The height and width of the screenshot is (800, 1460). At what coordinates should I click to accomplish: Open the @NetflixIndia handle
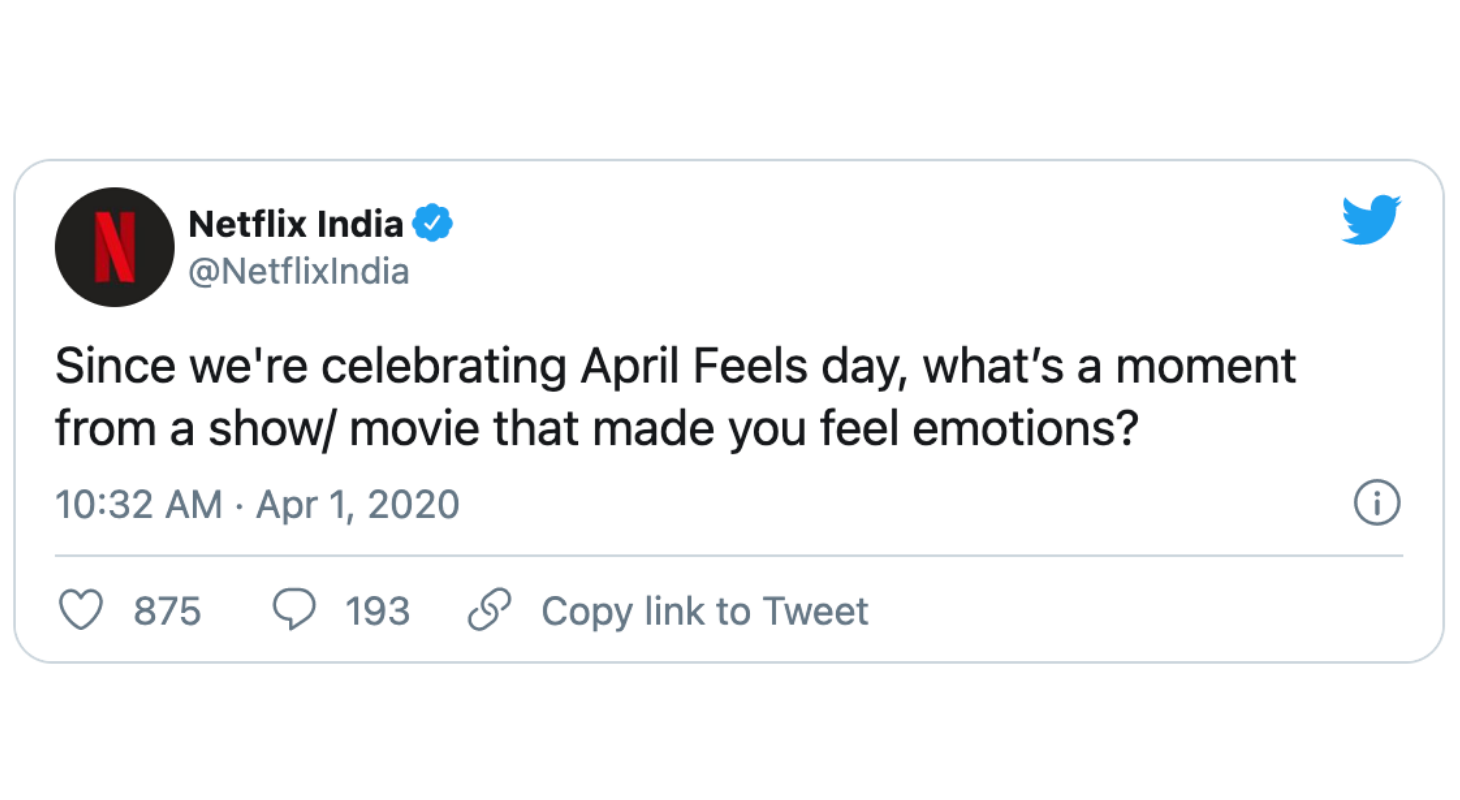tap(299, 271)
